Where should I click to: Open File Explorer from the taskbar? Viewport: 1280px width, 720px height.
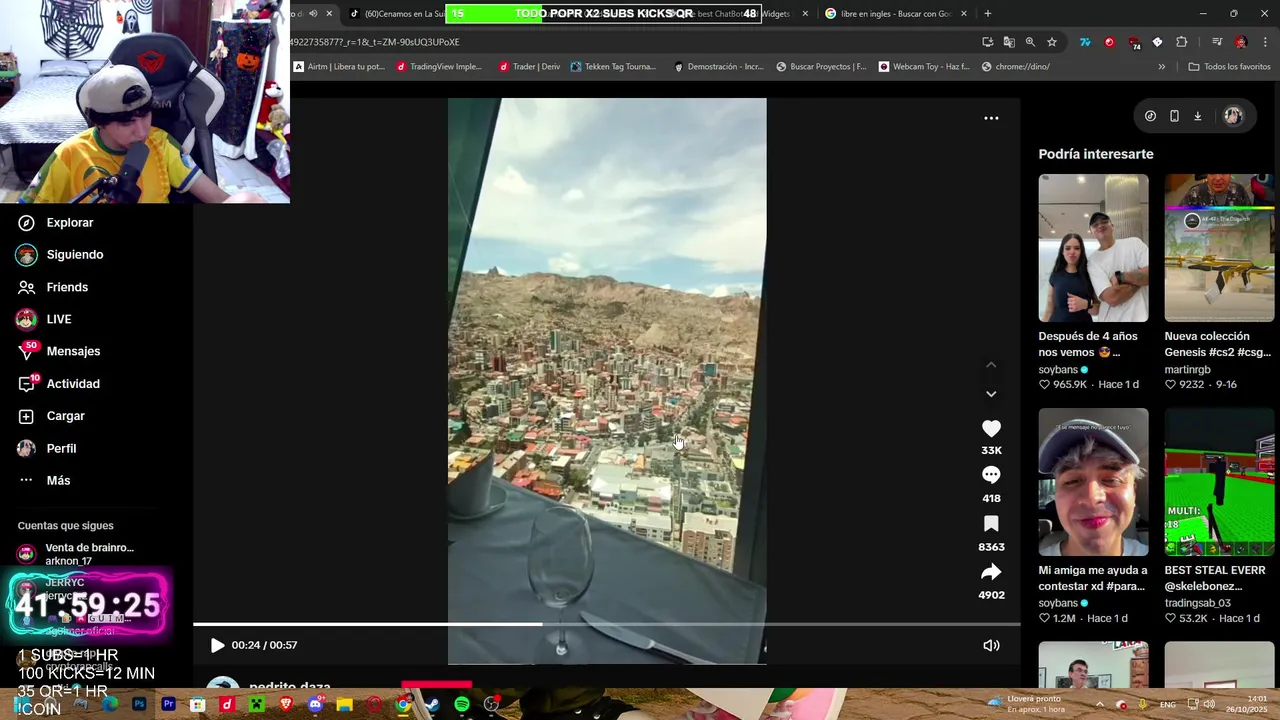(x=345, y=705)
